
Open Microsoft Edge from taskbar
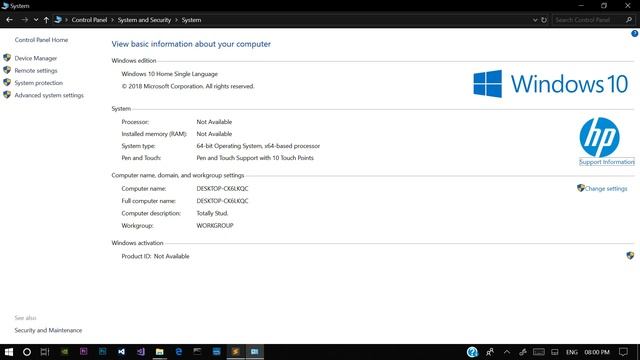(178, 352)
